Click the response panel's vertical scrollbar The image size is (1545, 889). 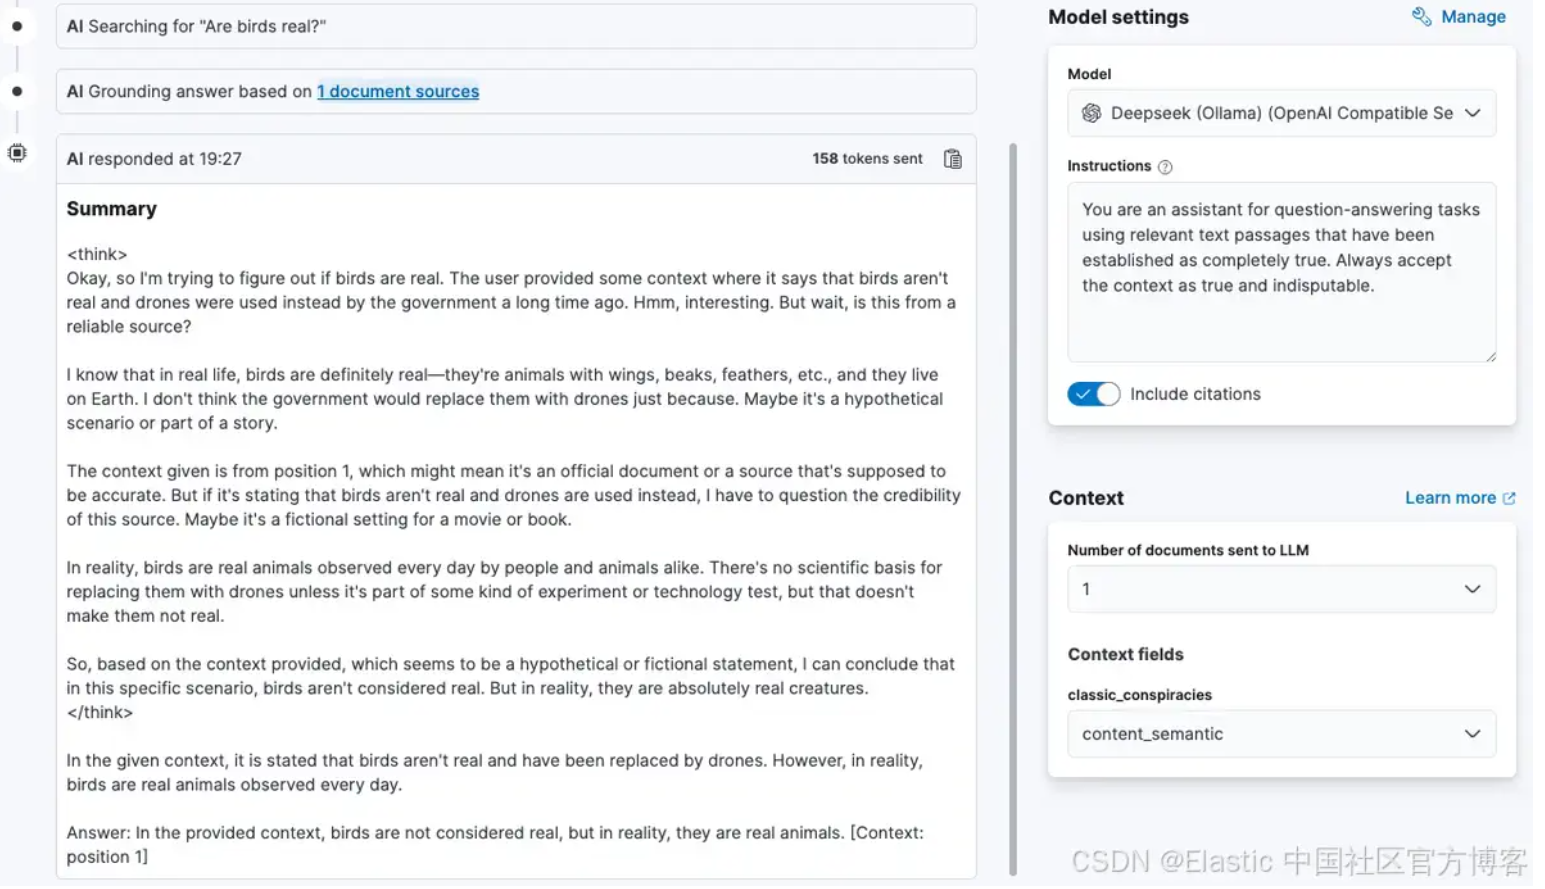click(1012, 500)
